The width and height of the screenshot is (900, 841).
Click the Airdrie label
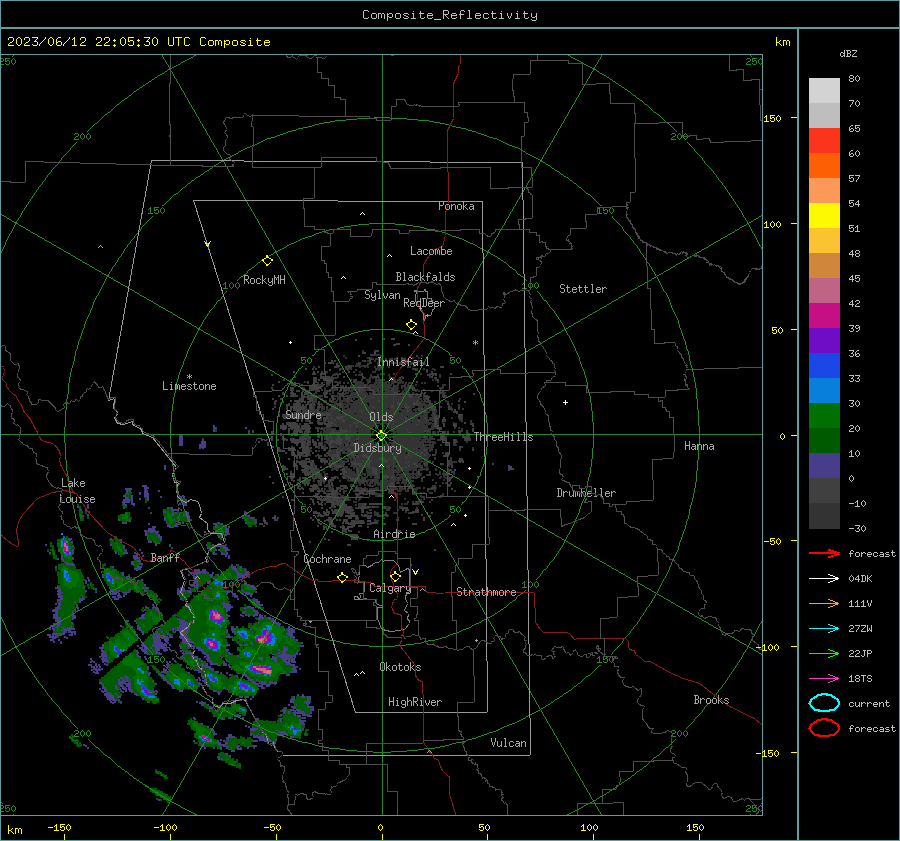[394, 534]
